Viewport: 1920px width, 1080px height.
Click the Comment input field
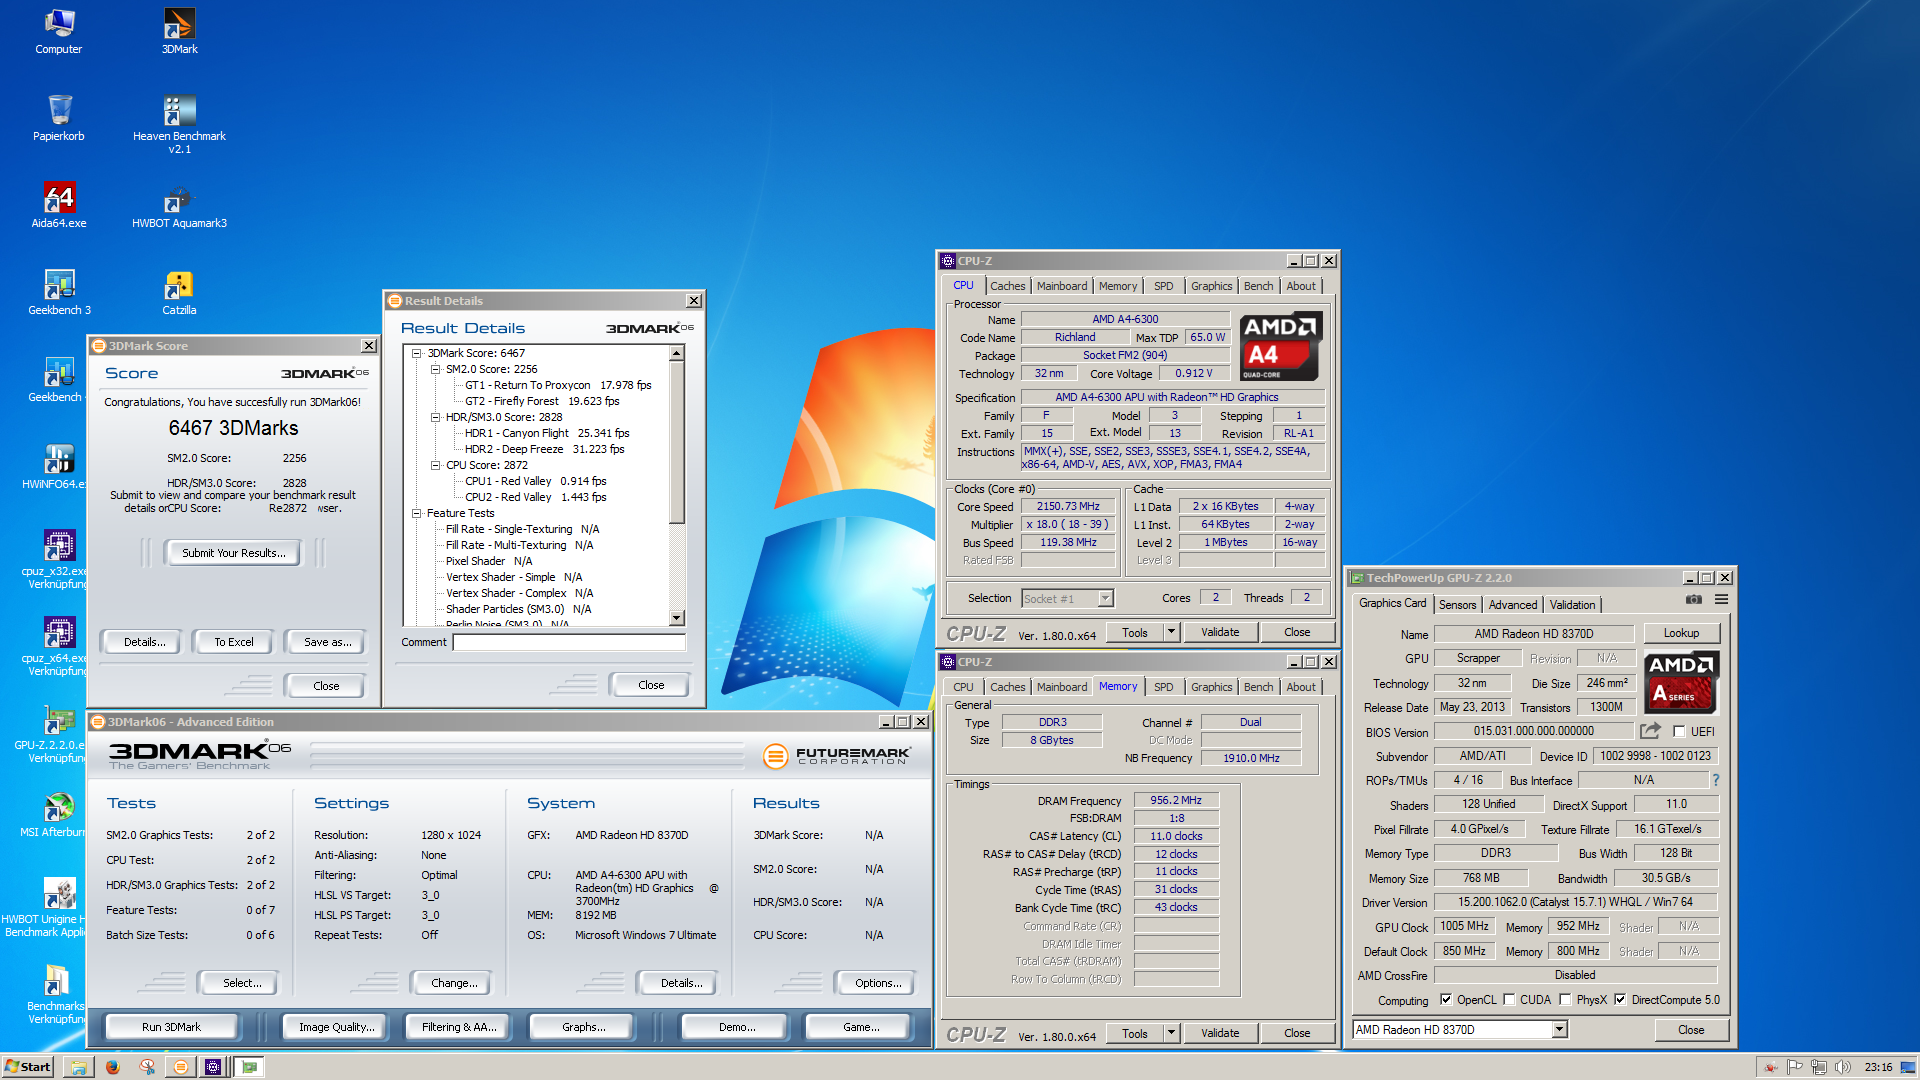pyautogui.click(x=569, y=642)
